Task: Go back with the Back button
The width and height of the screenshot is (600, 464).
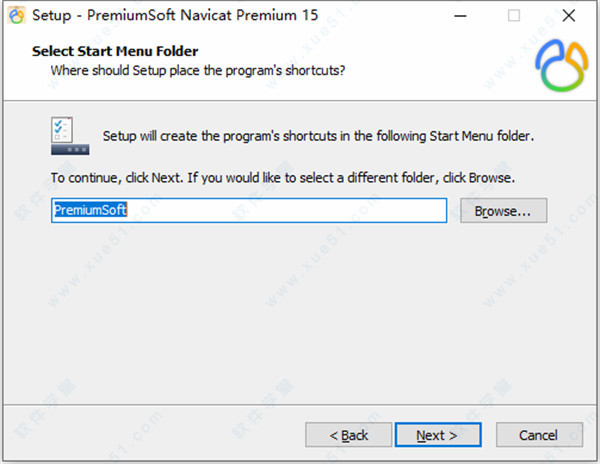Action: (348, 435)
